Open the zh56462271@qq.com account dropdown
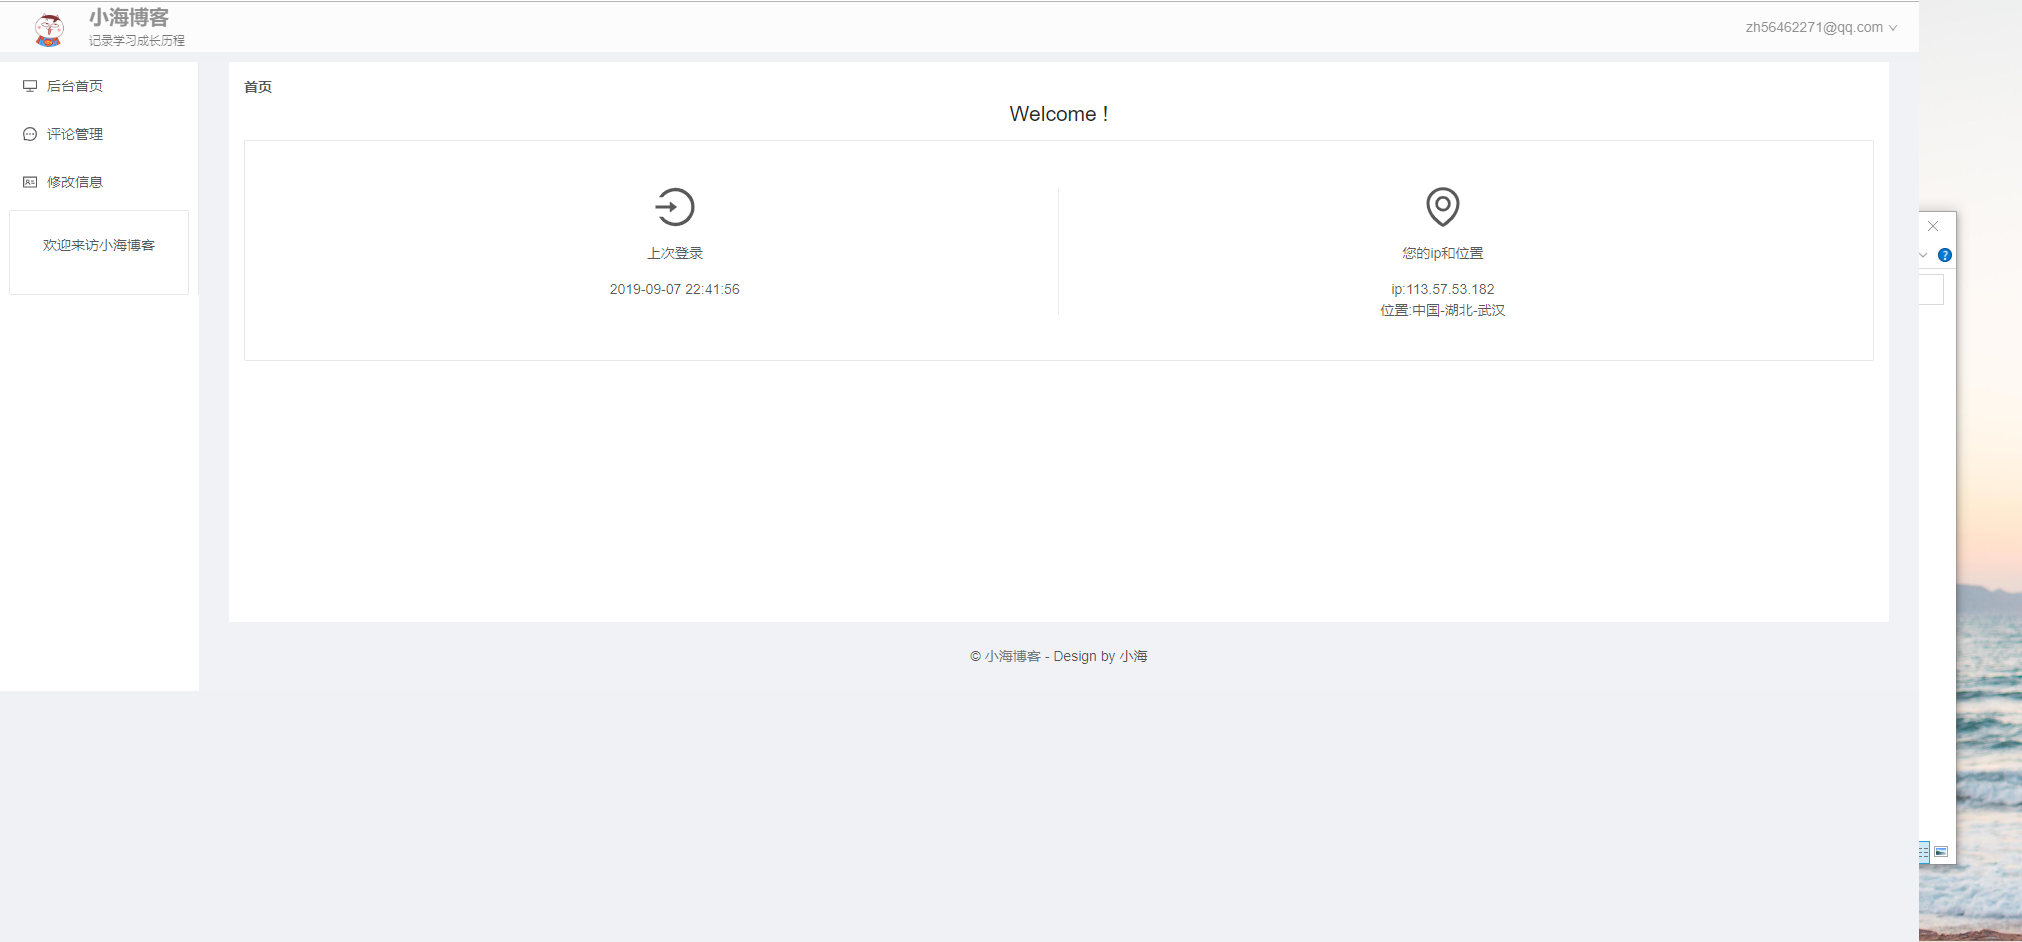 click(x=1820, y=27)
